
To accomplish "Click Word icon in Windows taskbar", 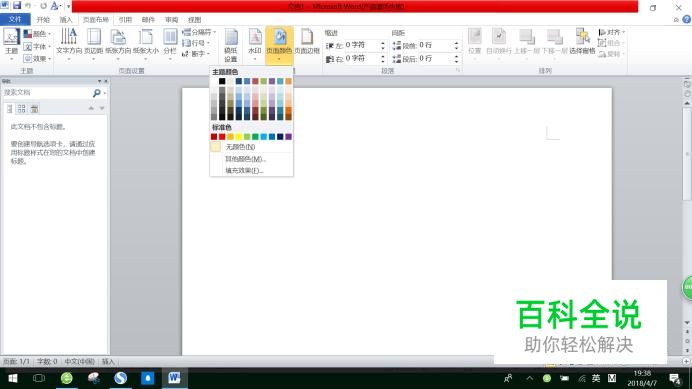I will (x=174, y=378).
